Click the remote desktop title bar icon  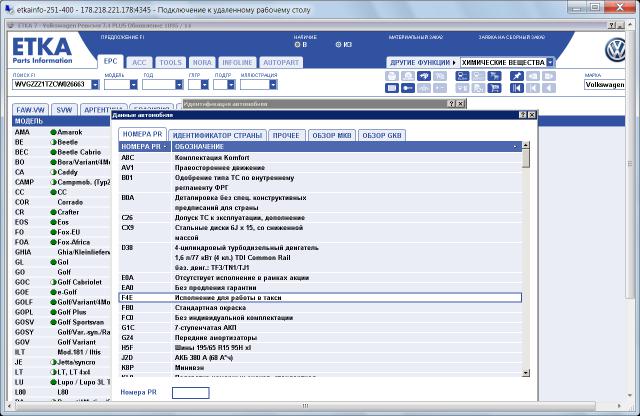[x=9, y=9]
